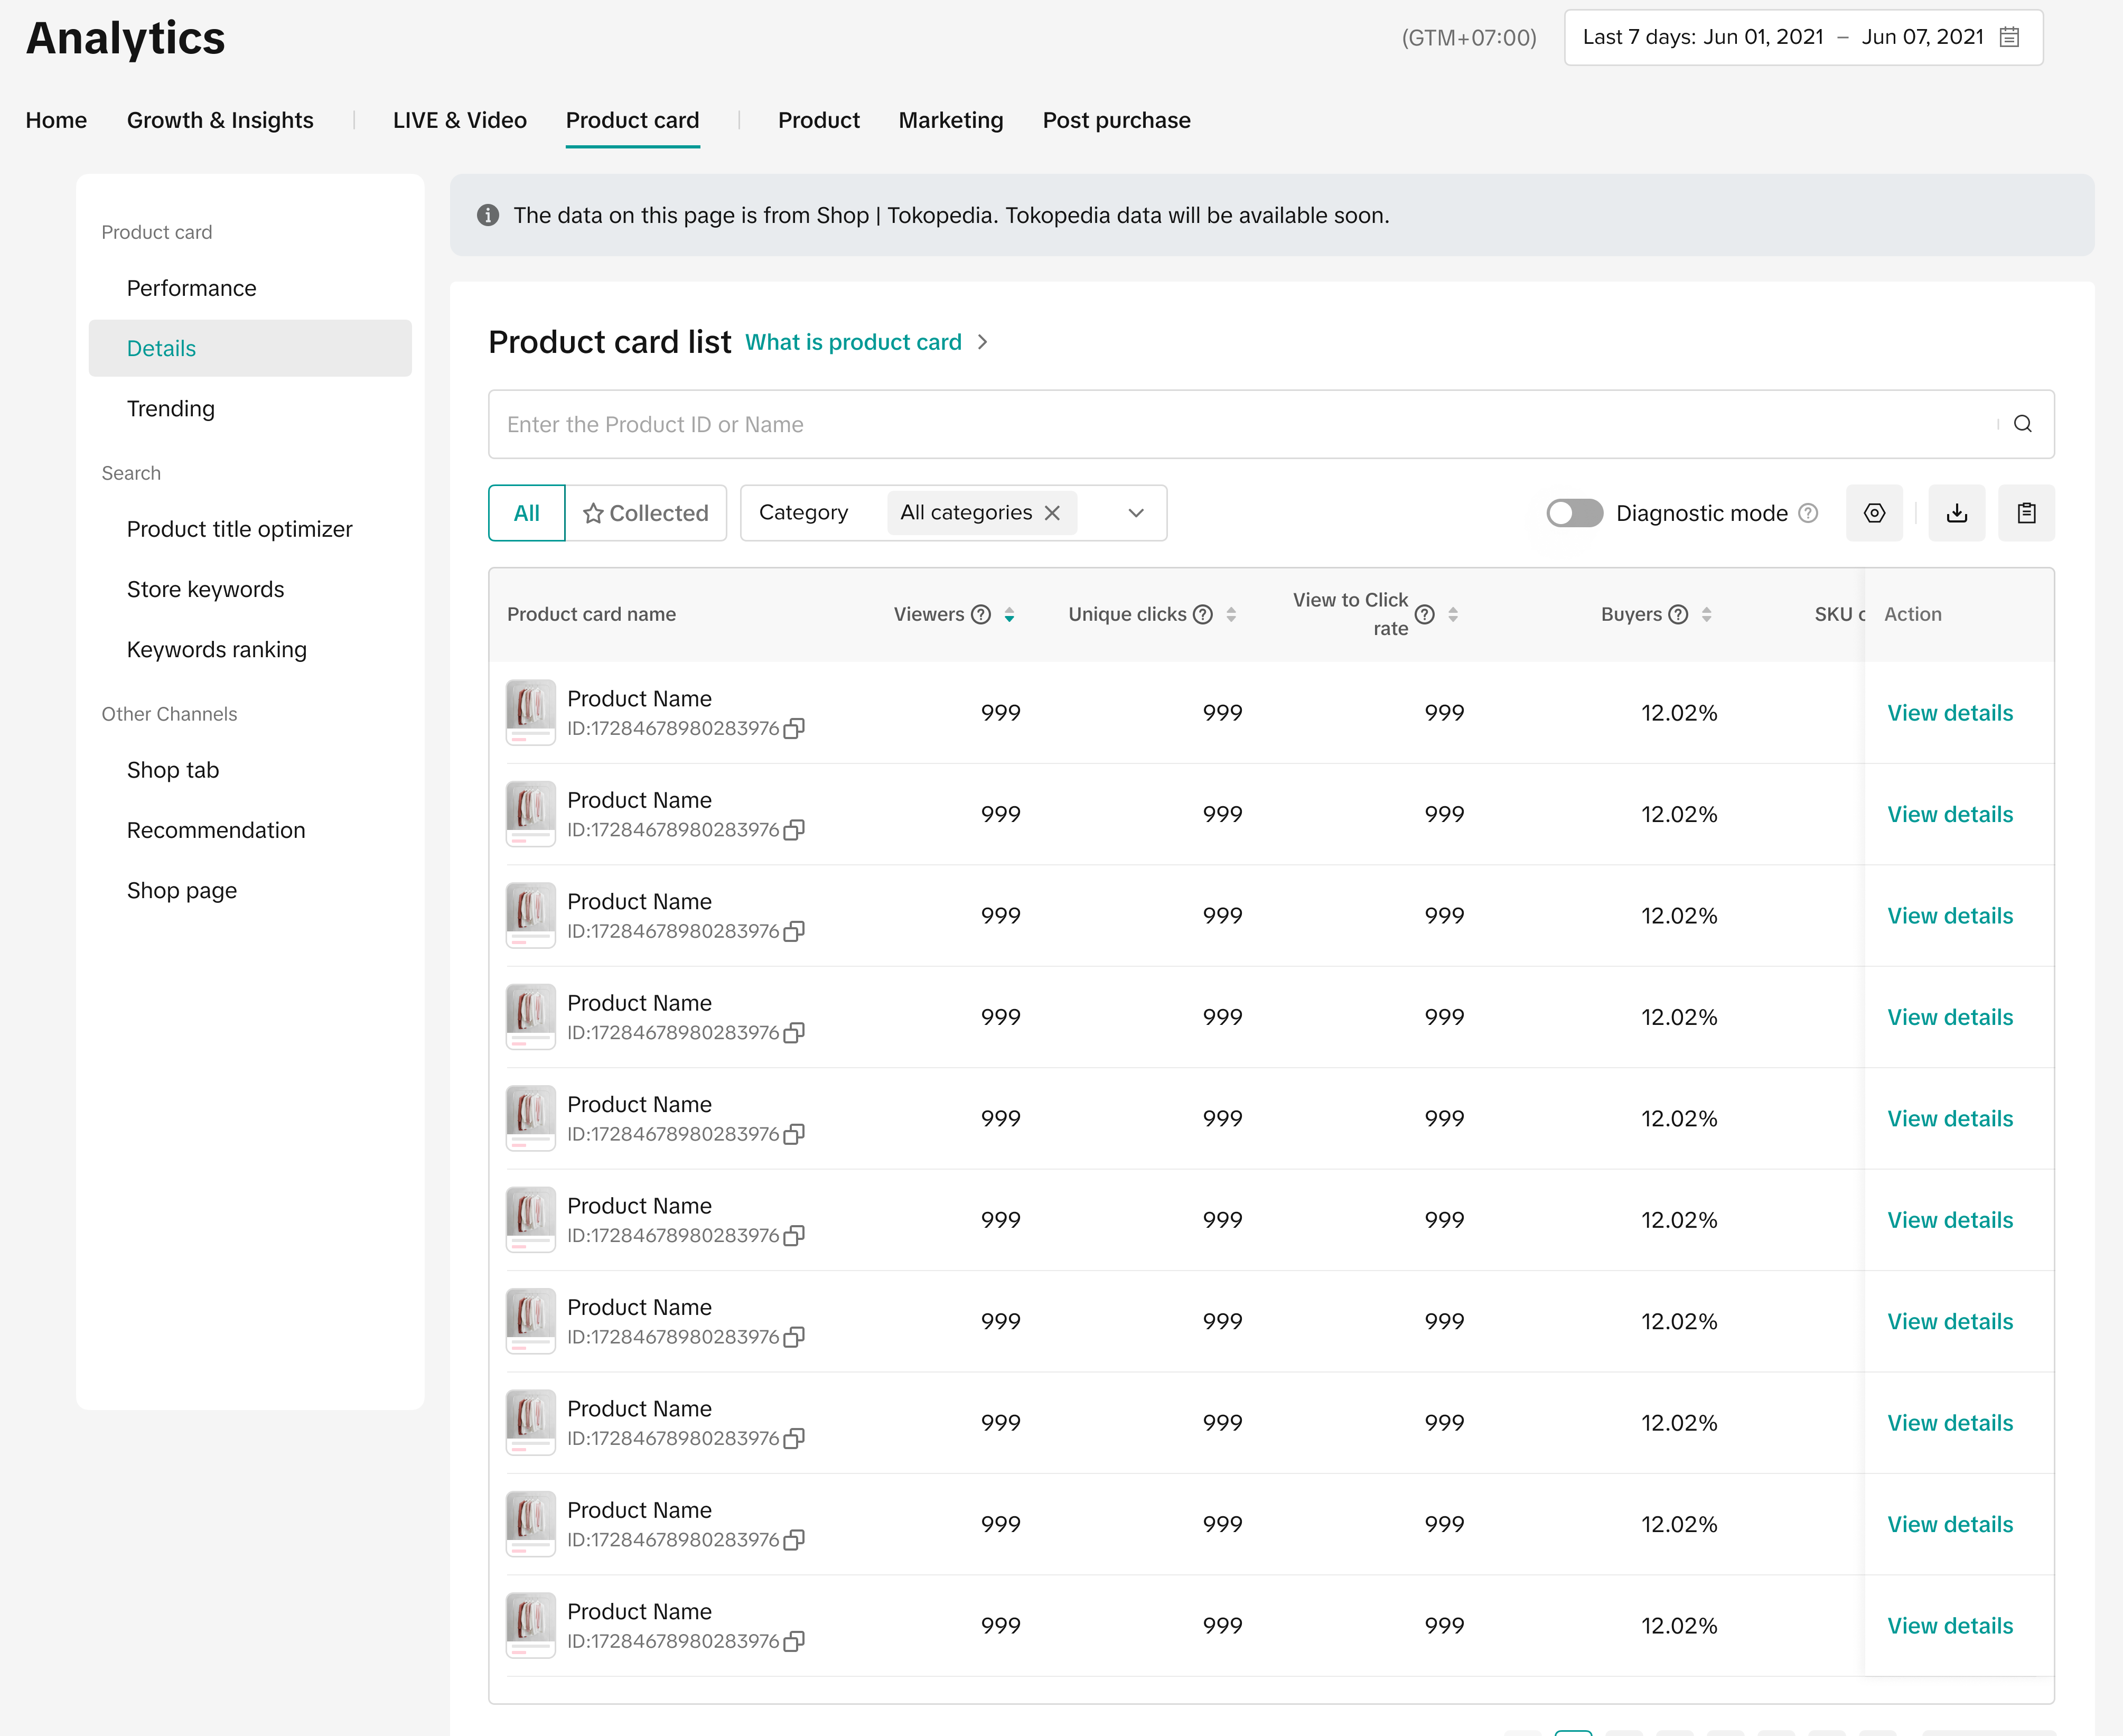Click the clipboard report icon
2123x1736 pixels.
(x=2026, y=513)
